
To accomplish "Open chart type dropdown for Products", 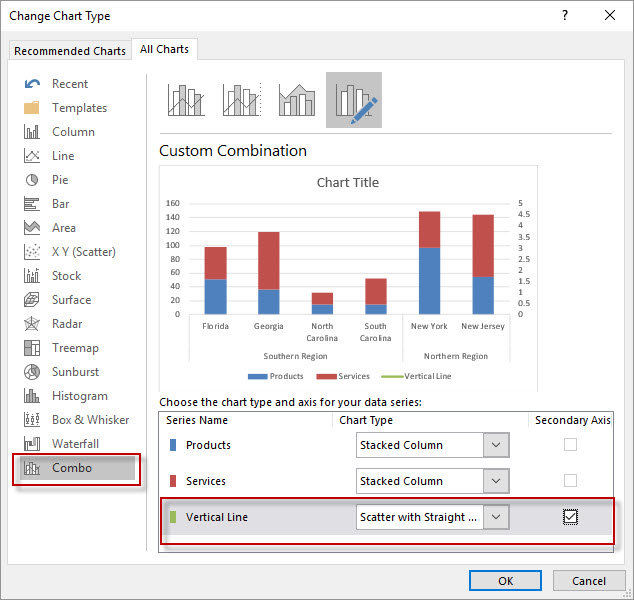I will [496, 445].
